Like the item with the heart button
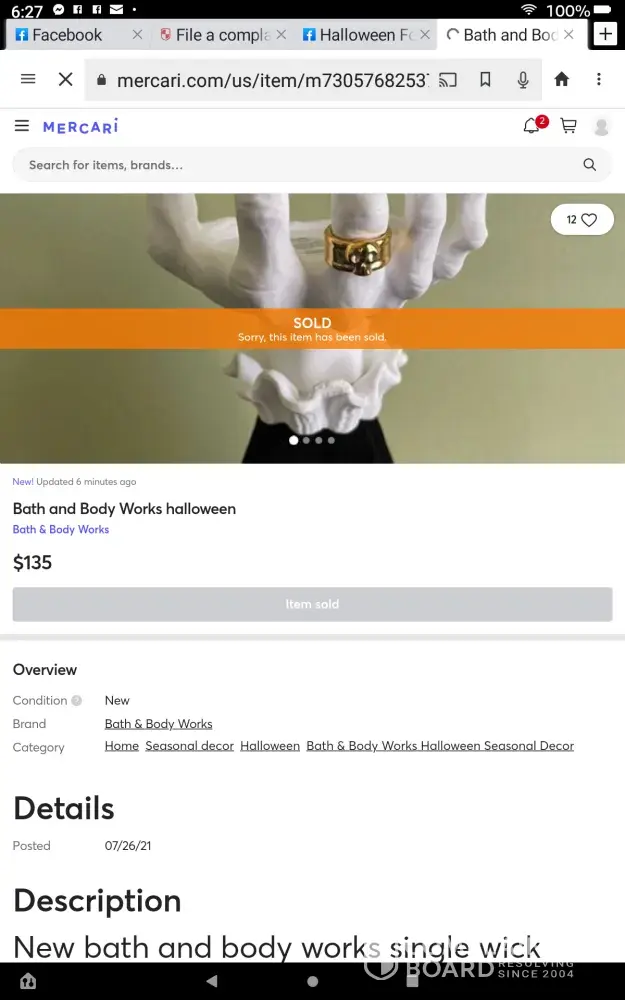This screenshot has width=625, height=1000. (x=582, y=219)
